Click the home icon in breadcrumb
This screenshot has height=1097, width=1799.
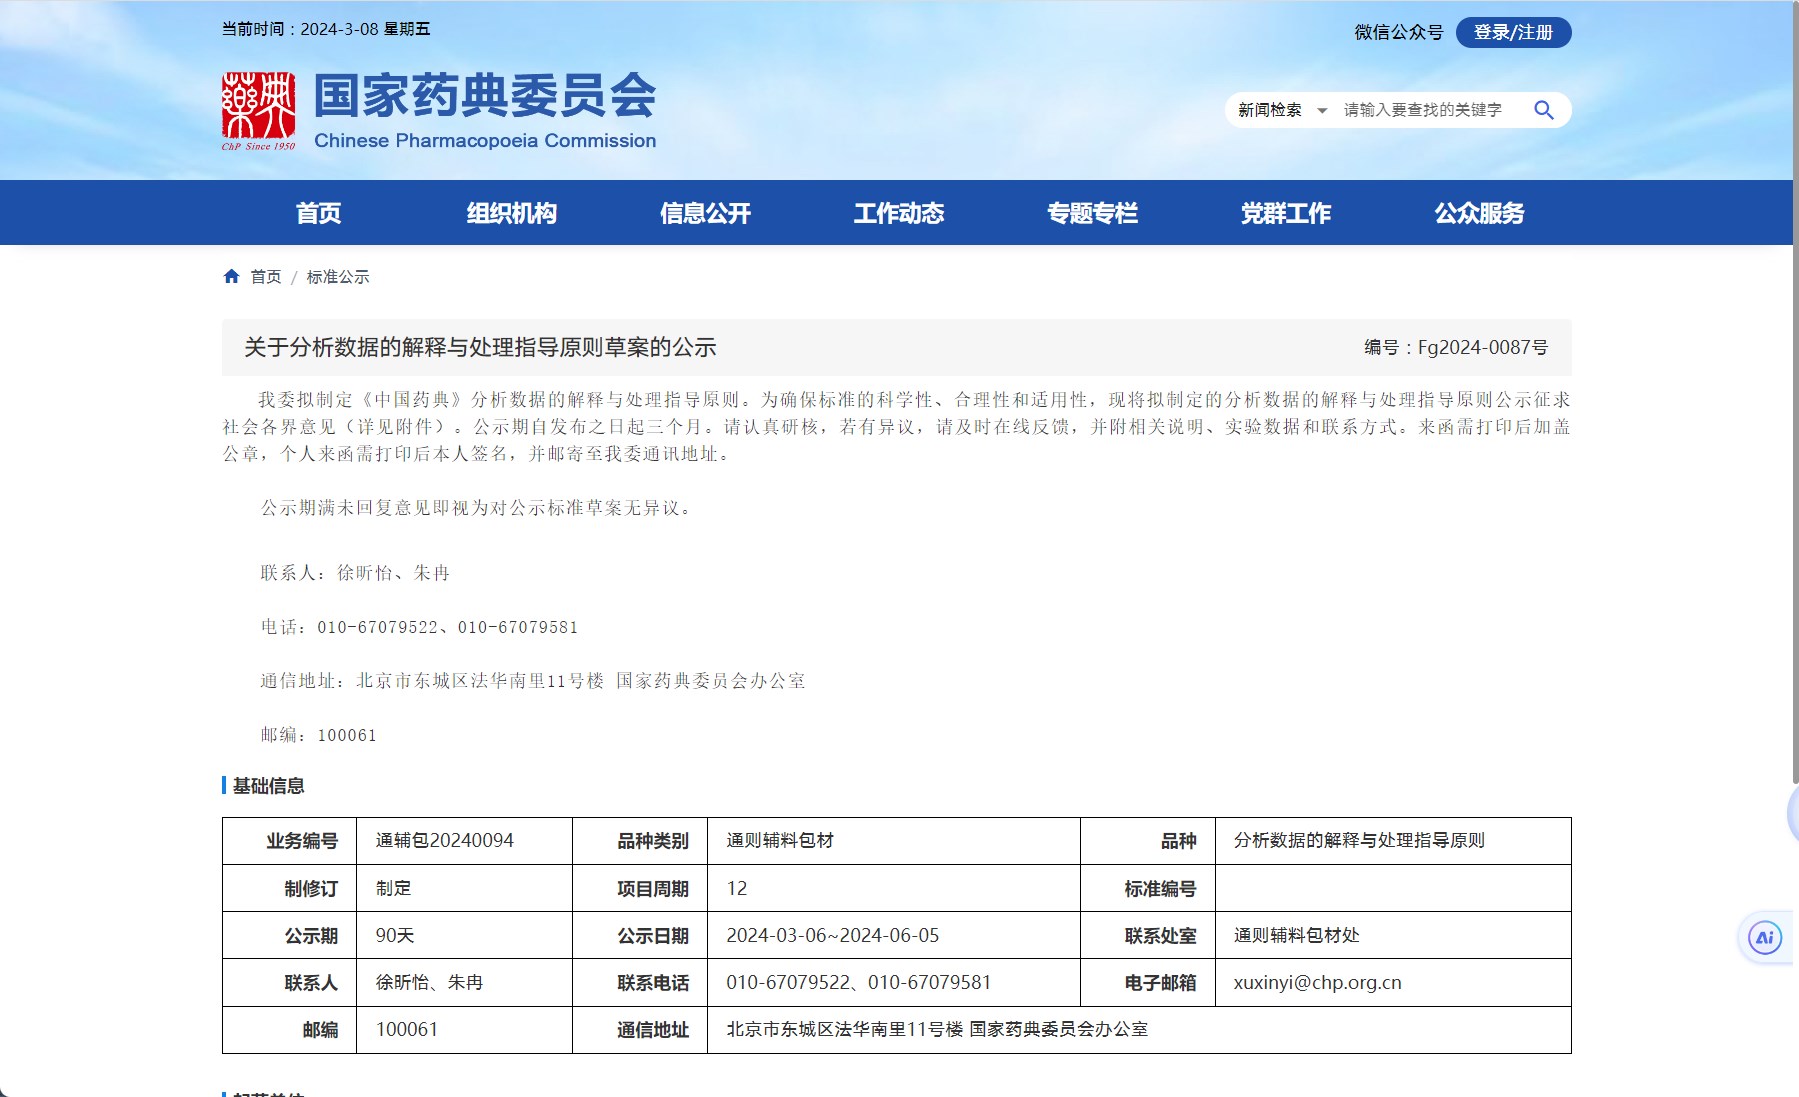tap(231, 277)
